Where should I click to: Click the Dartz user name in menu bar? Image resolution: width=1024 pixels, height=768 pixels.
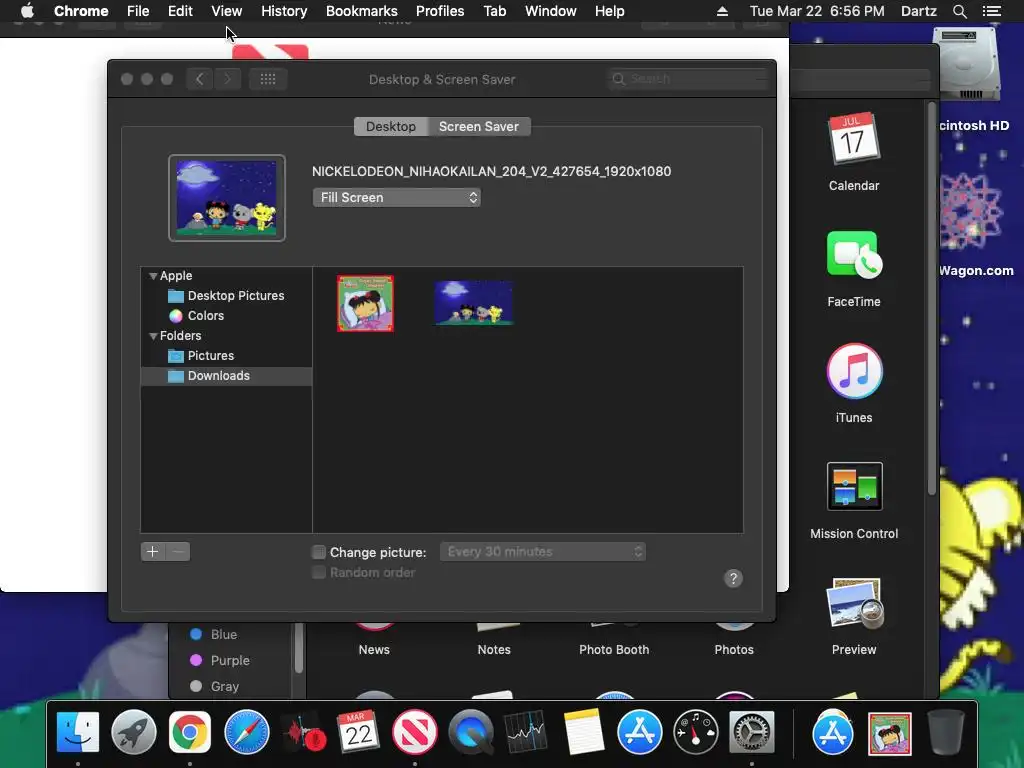tap(918, 11)
